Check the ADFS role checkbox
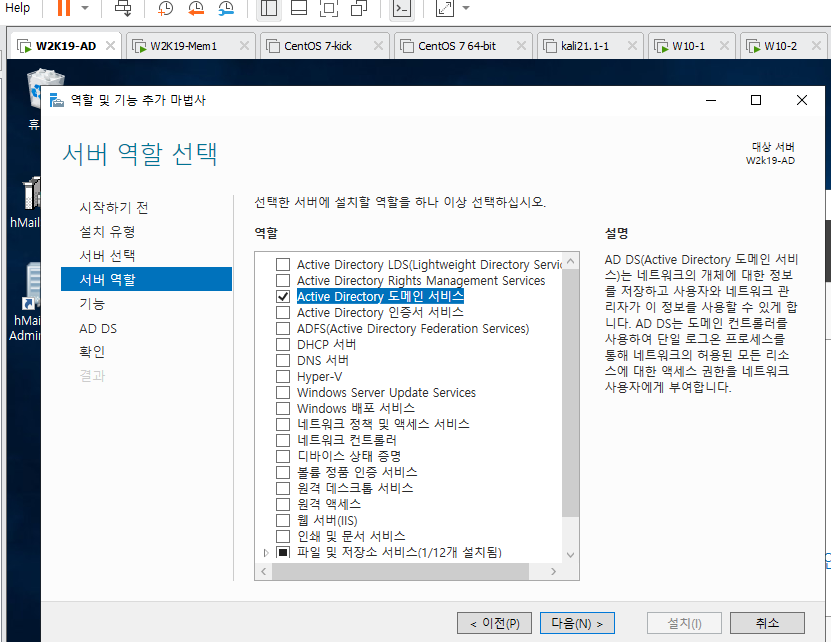Viewport: 831px width, 642px height. (x=283, y=328)
